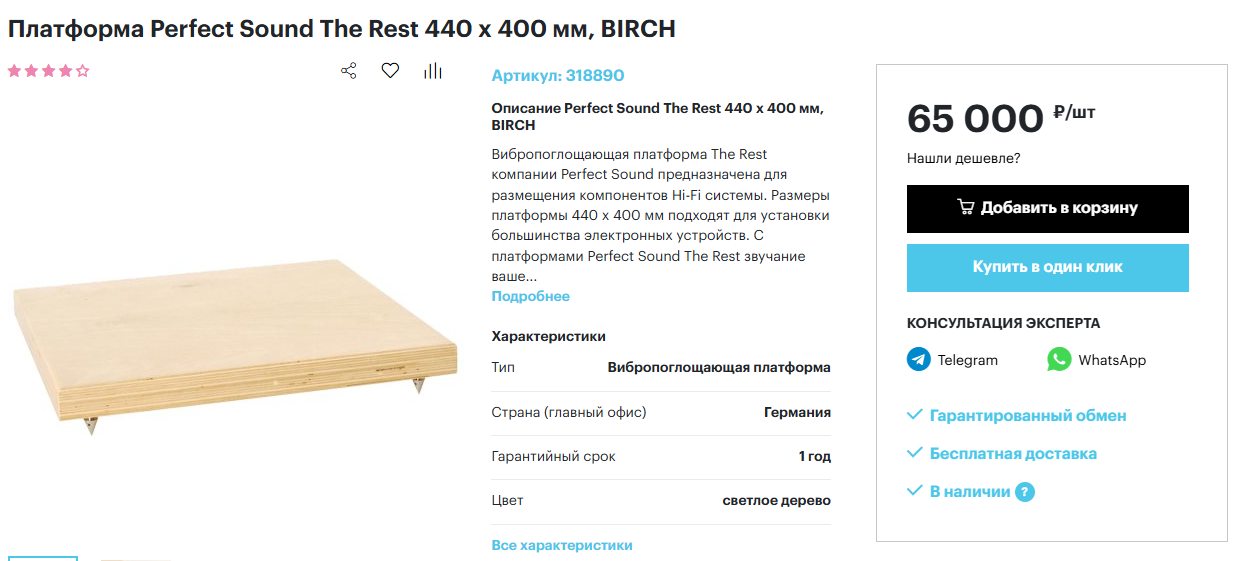1235x561 pixels.
Task: Expand Все характеристики list
Action: (562, 545)
